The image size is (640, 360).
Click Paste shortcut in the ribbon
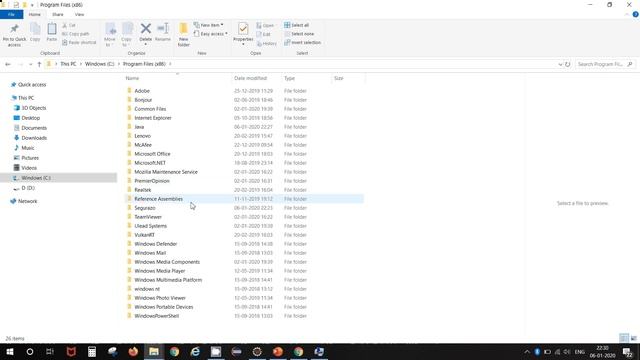79,42
